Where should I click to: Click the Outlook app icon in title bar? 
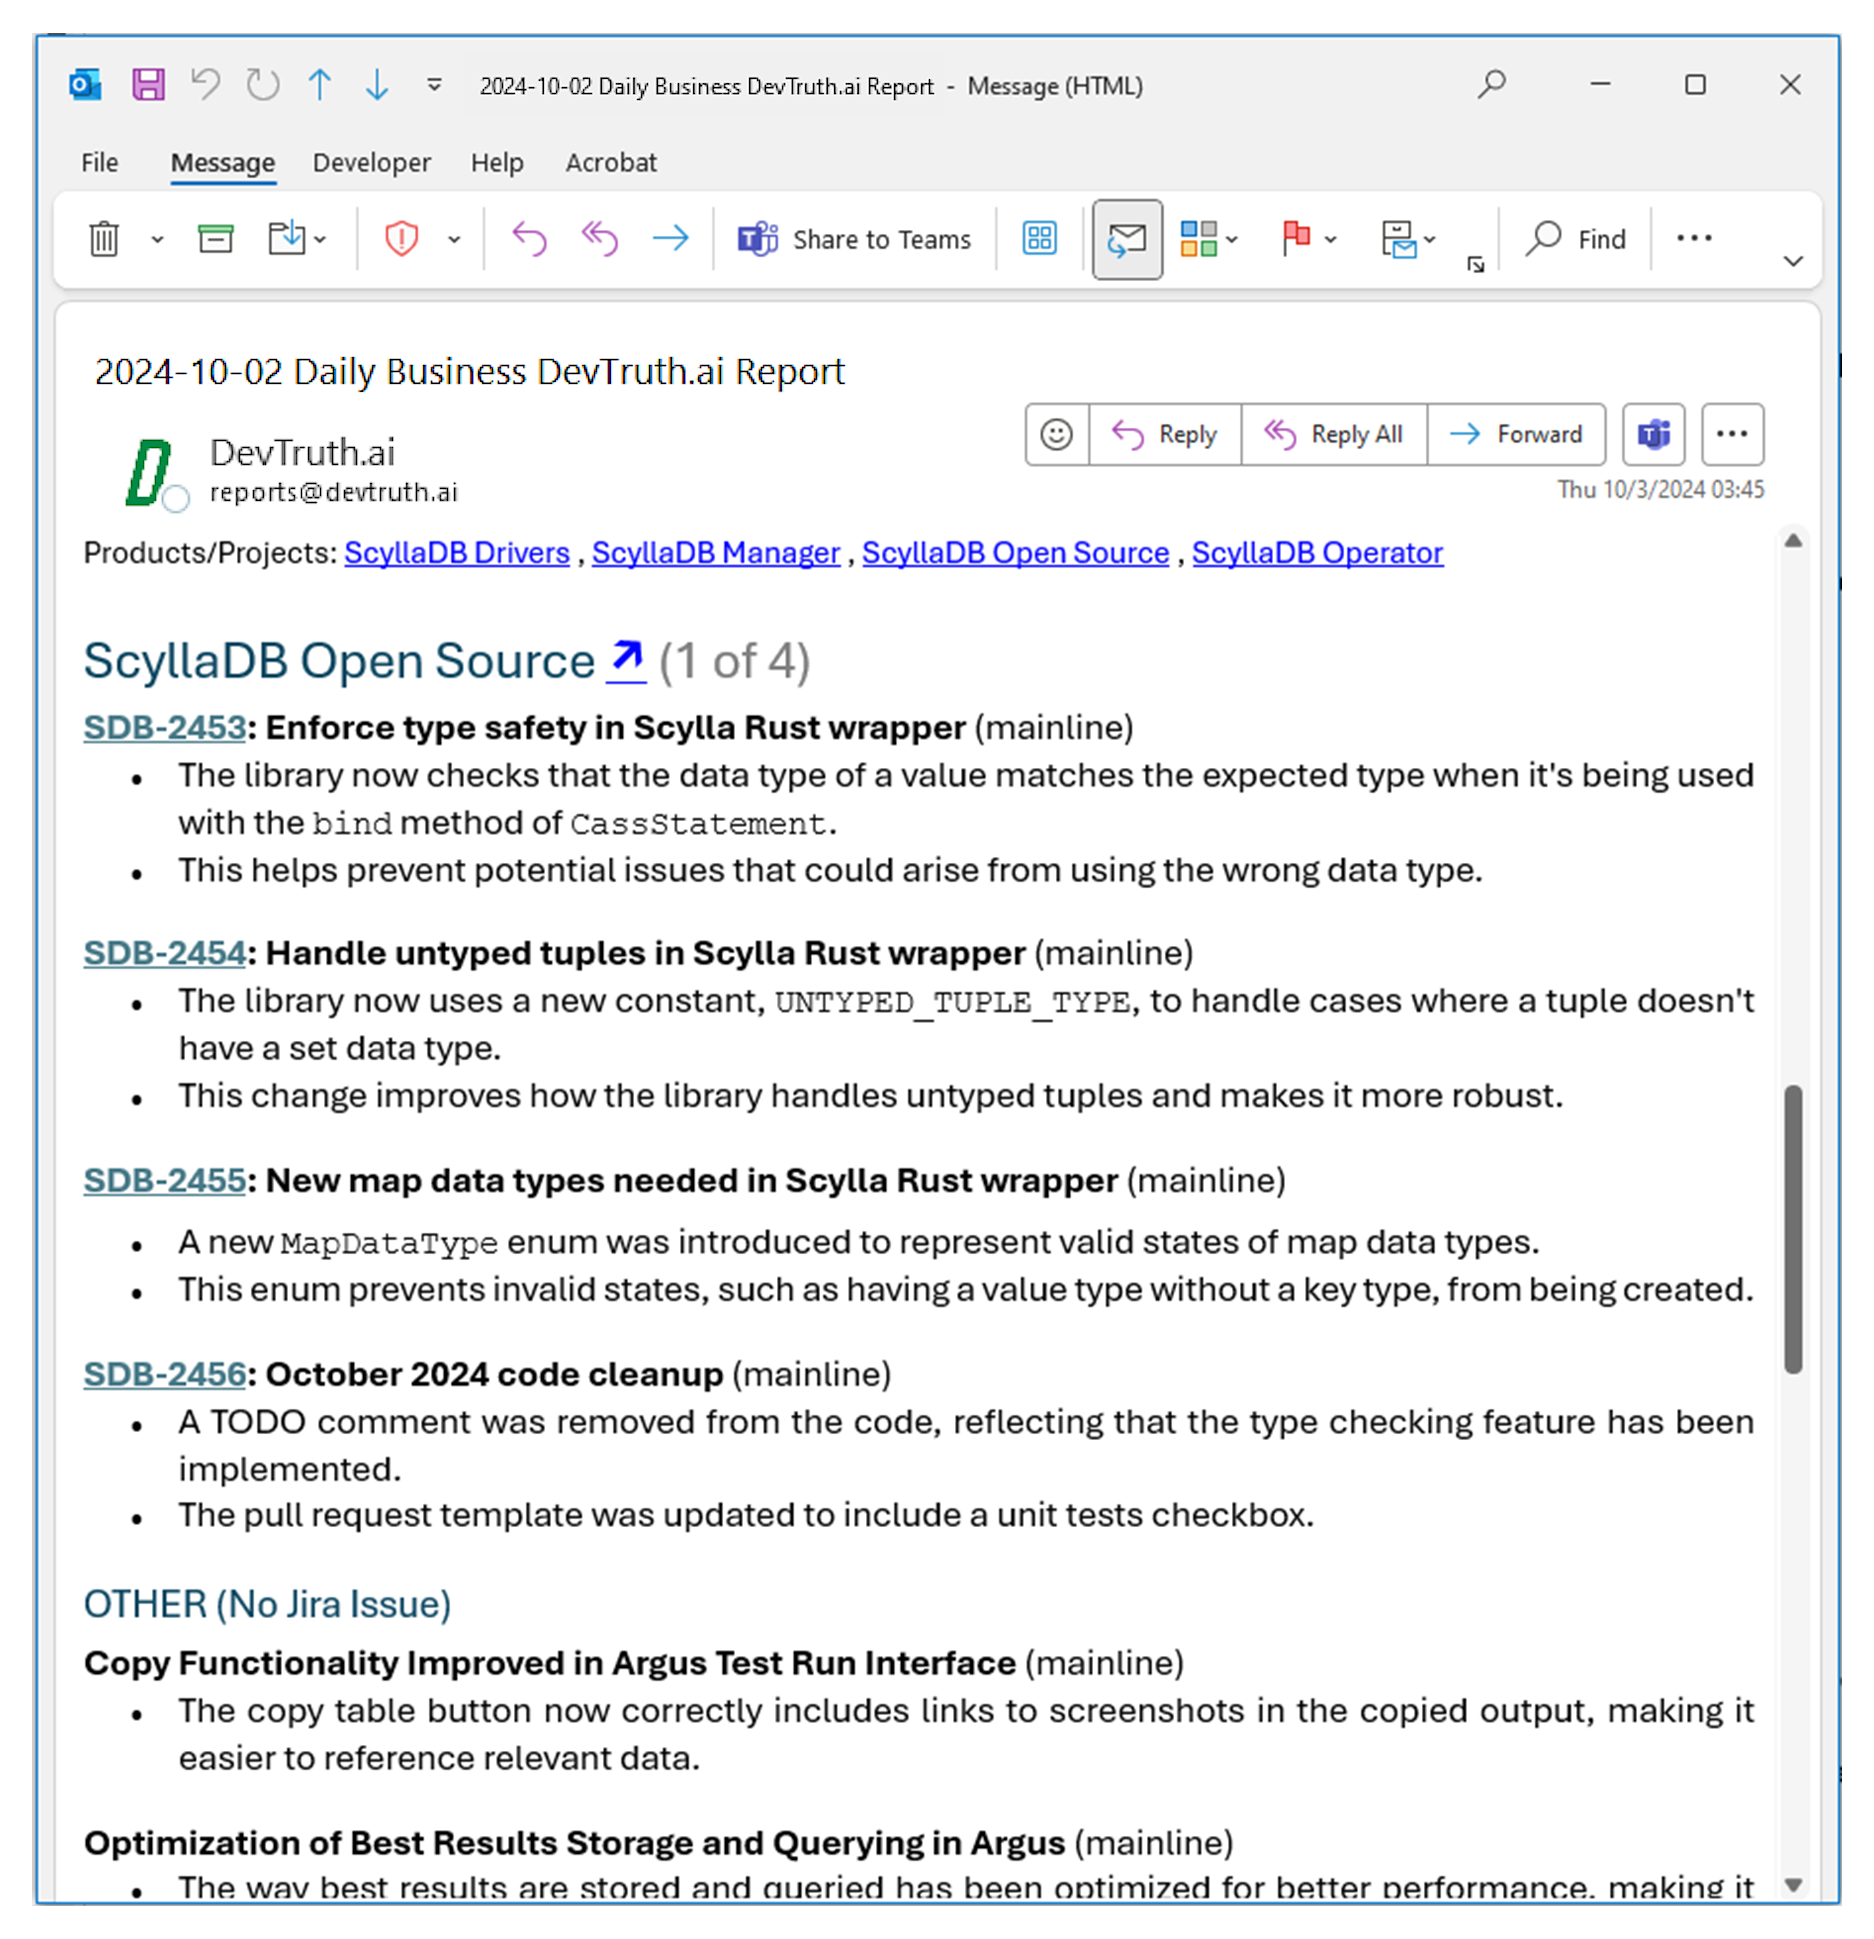85,85
